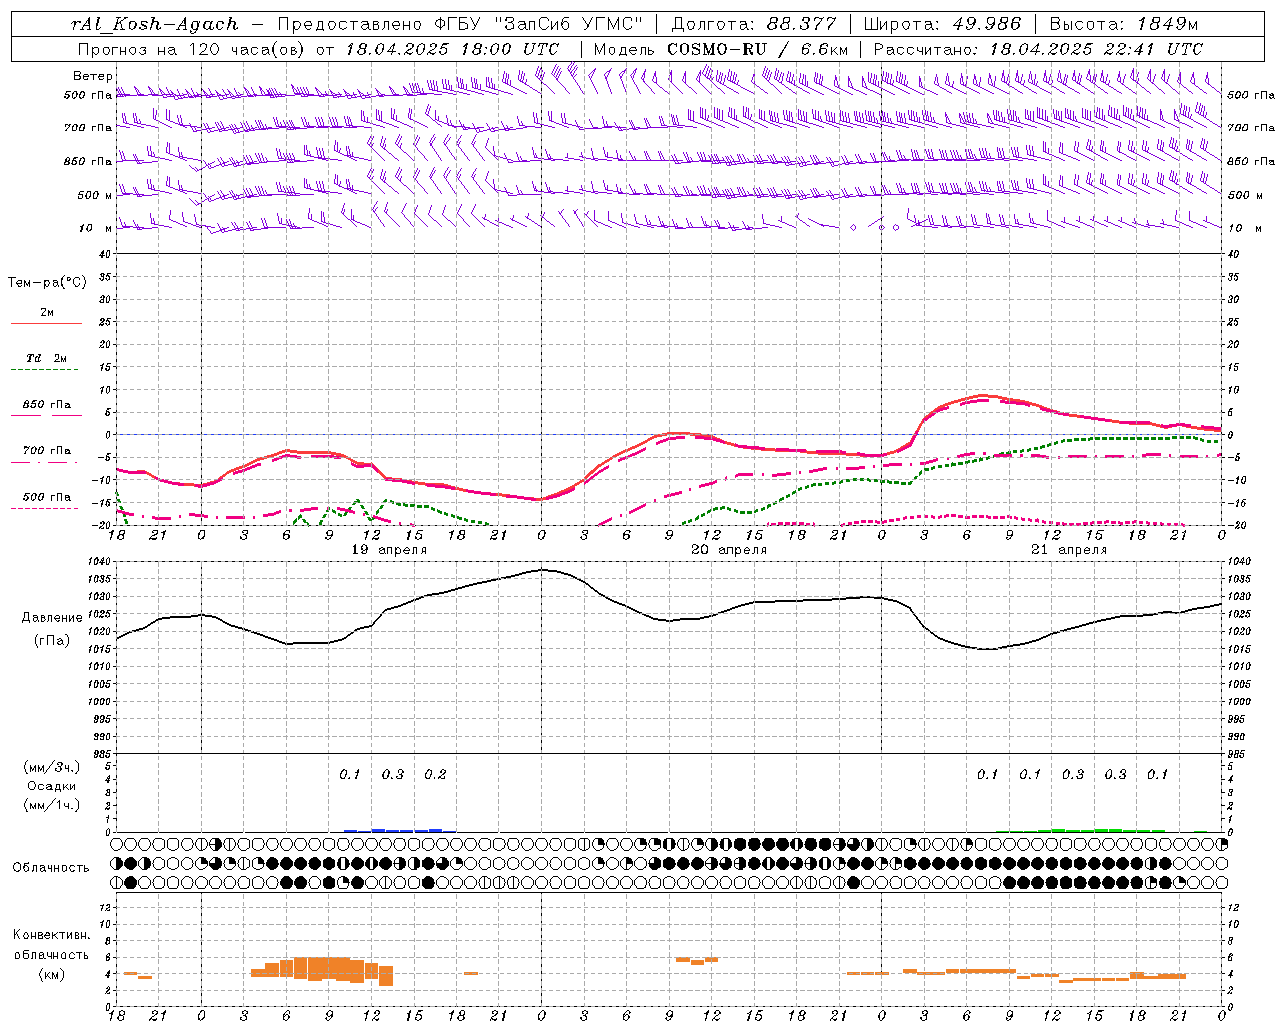
Task: Click the Облачность cloud cover label
Action: [x=51, y=868]
